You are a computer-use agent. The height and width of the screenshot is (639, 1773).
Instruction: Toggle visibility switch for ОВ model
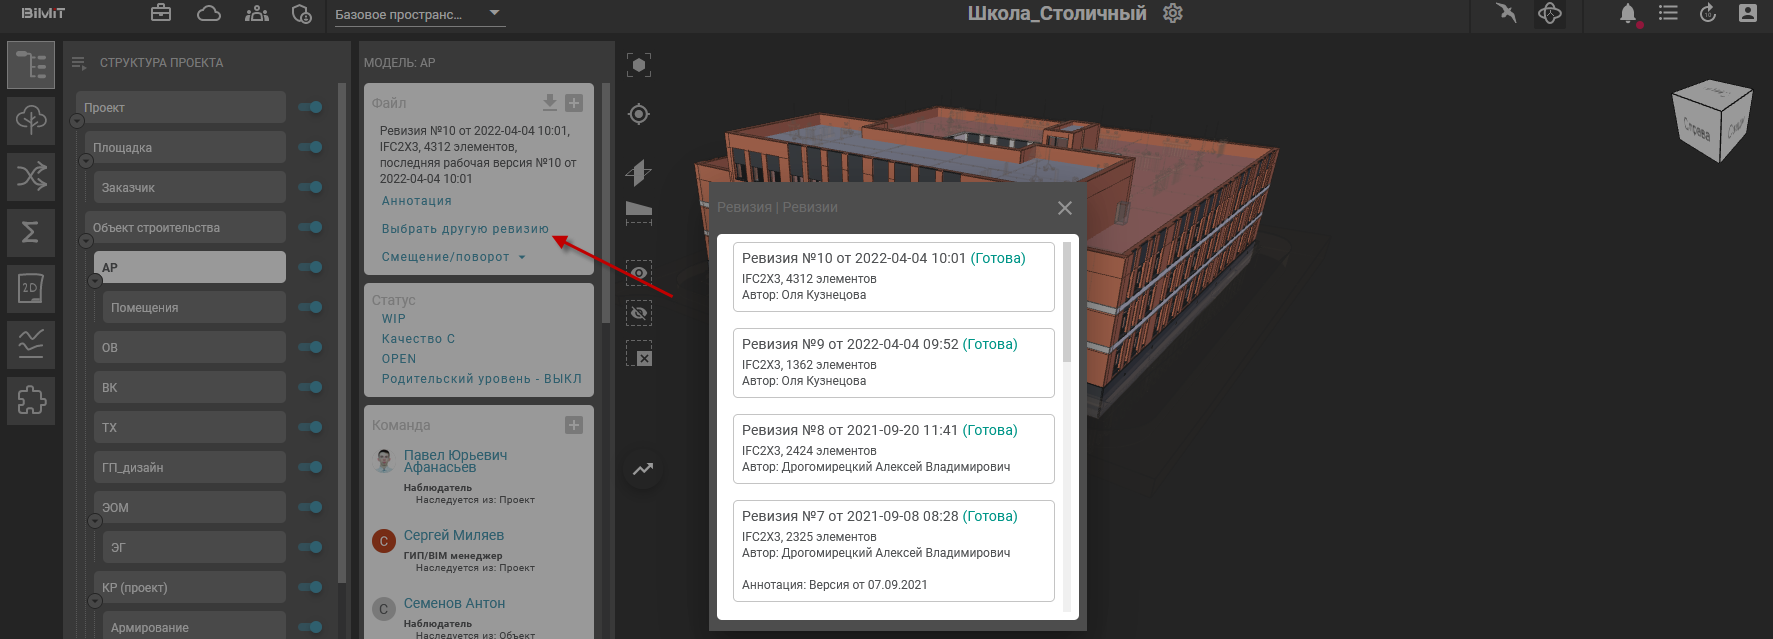[x=311, y=347]
